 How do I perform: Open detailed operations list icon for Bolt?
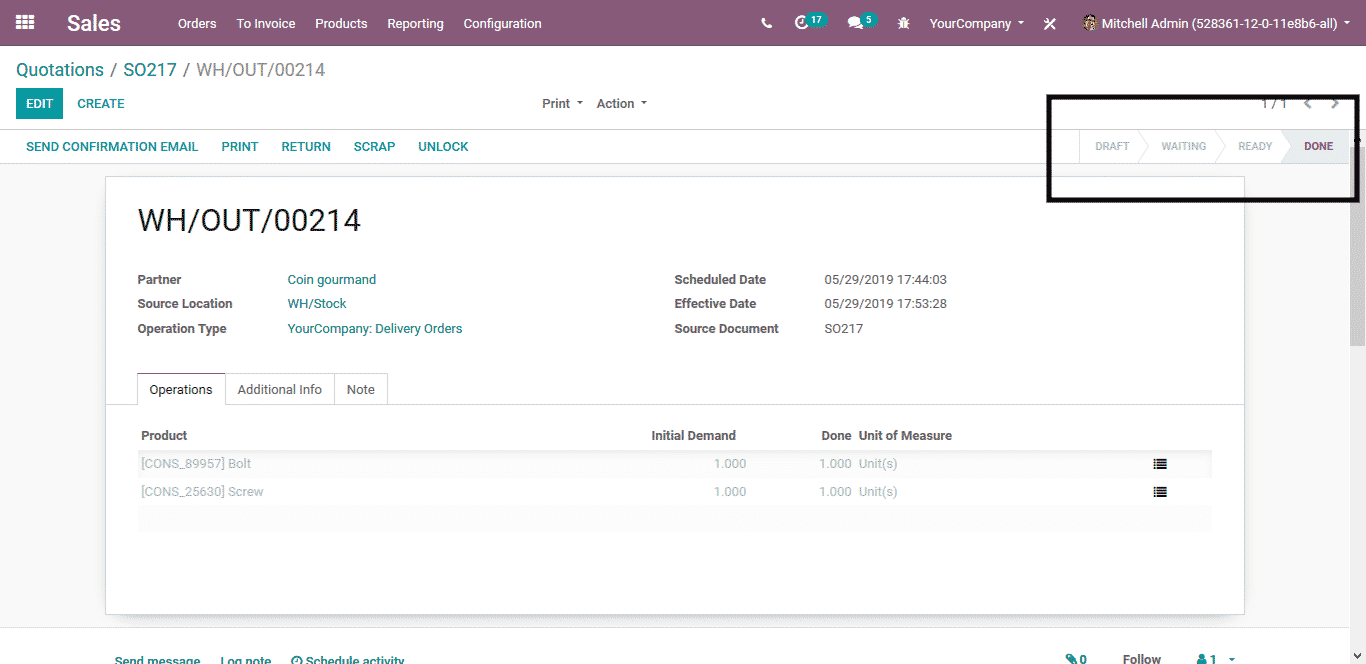pyautogui.click(x=1159, y=464)
